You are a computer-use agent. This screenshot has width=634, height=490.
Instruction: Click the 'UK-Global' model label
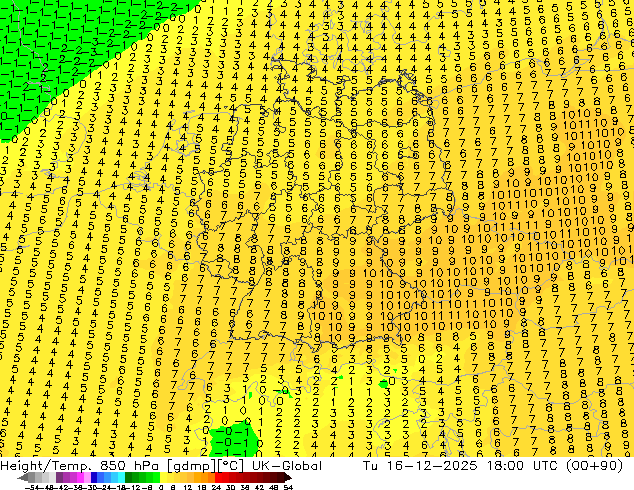(287, 466)
